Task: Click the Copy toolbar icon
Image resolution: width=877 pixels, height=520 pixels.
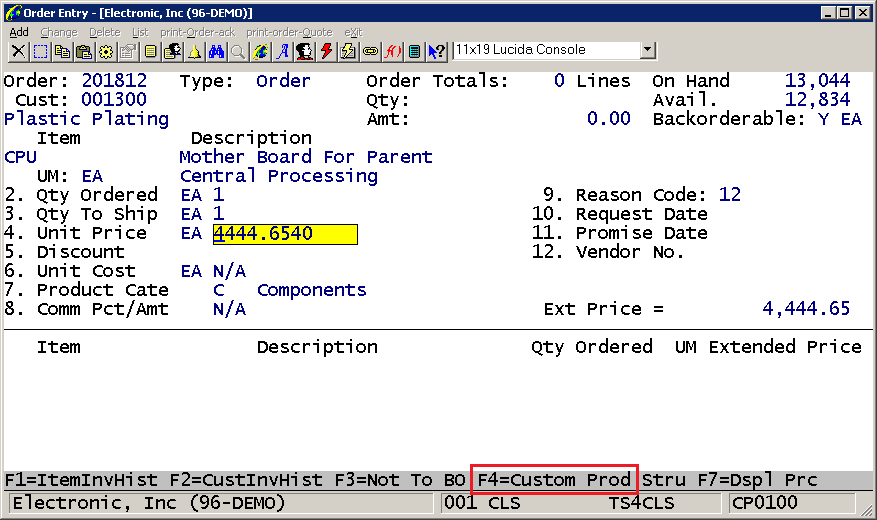Action: (x=62, y=51)
